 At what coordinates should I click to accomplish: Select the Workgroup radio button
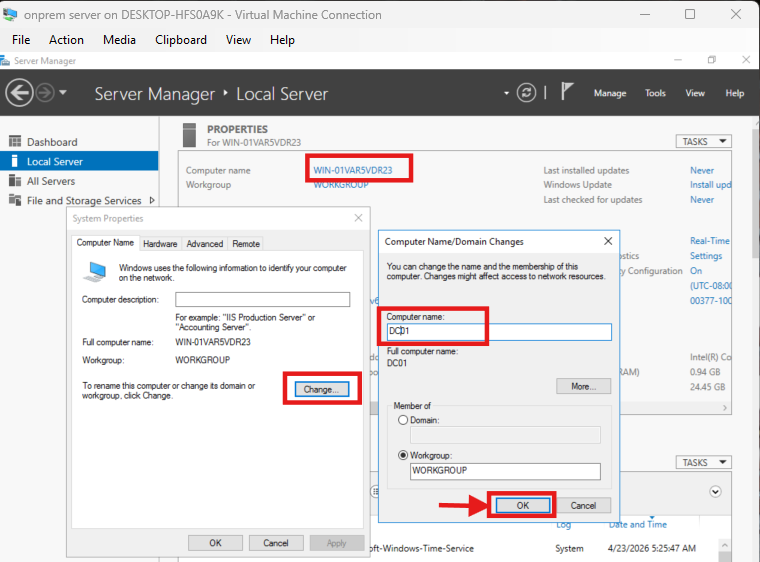pyautogui.click(x=403, y=455)
